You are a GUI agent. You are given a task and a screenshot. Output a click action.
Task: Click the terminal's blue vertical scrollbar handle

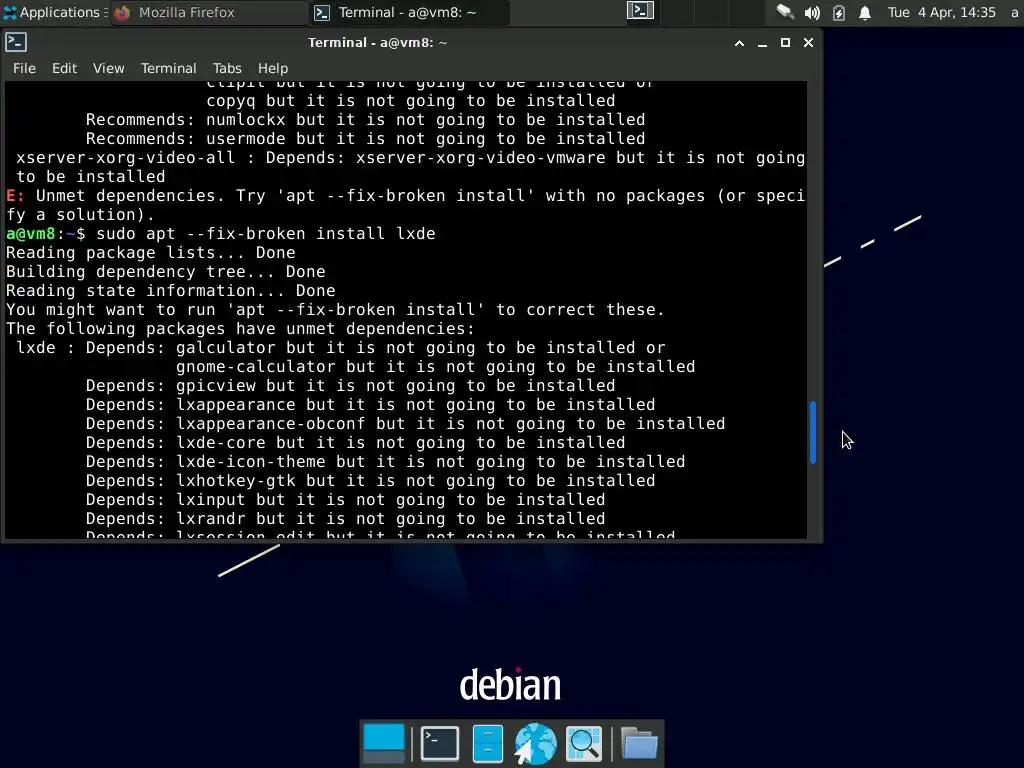click(x=813, y=432)
